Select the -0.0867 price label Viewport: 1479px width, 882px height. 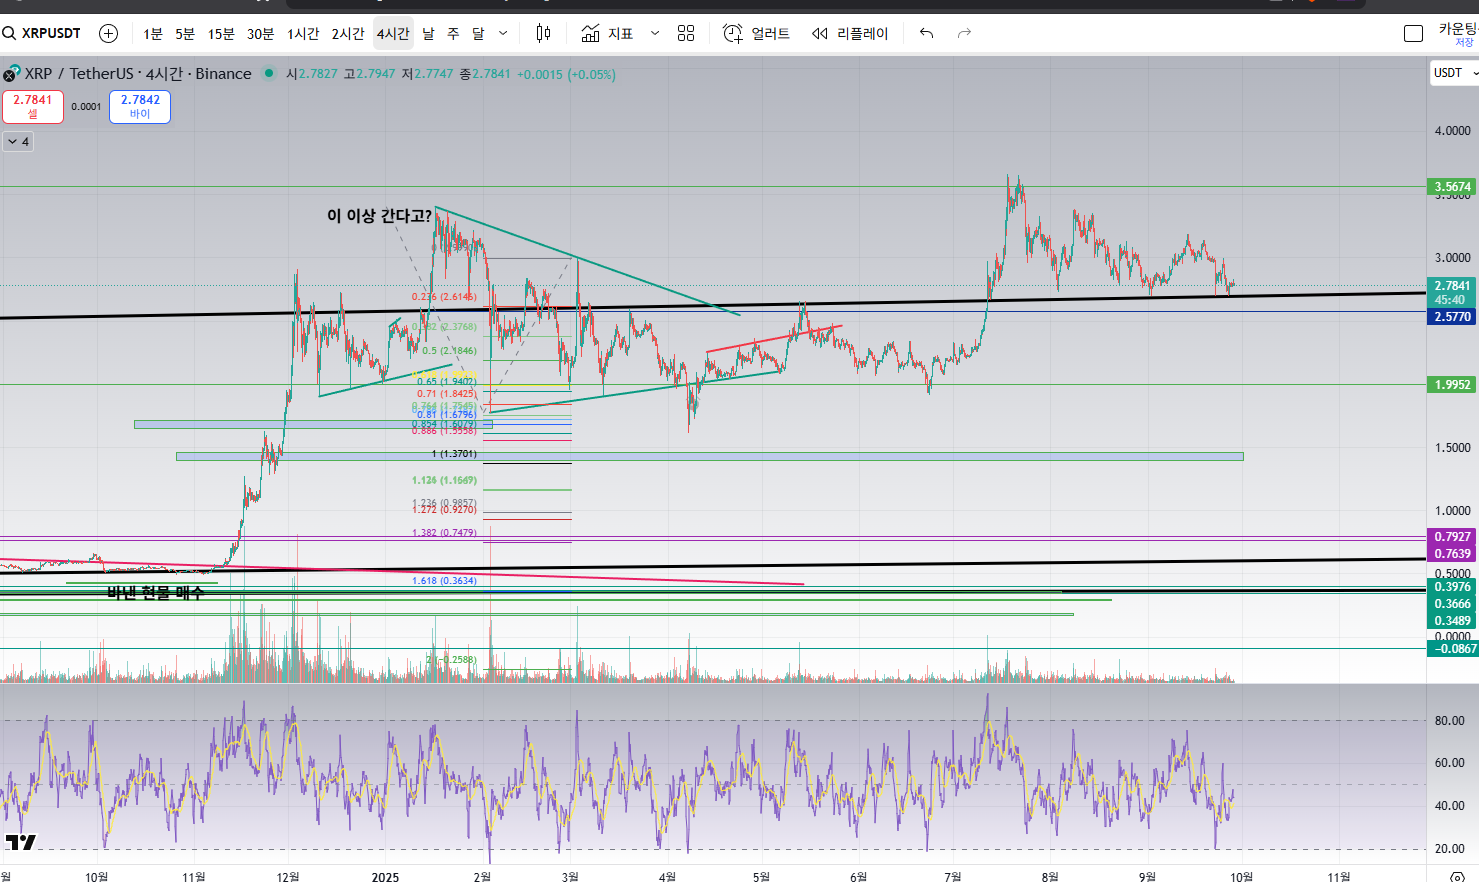coord(1452,649)
